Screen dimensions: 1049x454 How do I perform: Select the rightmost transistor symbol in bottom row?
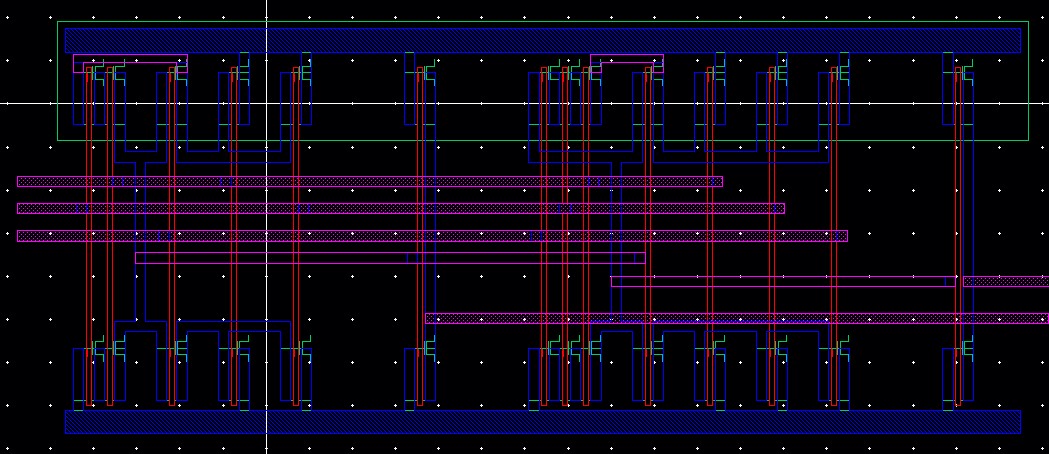[964, 349]
